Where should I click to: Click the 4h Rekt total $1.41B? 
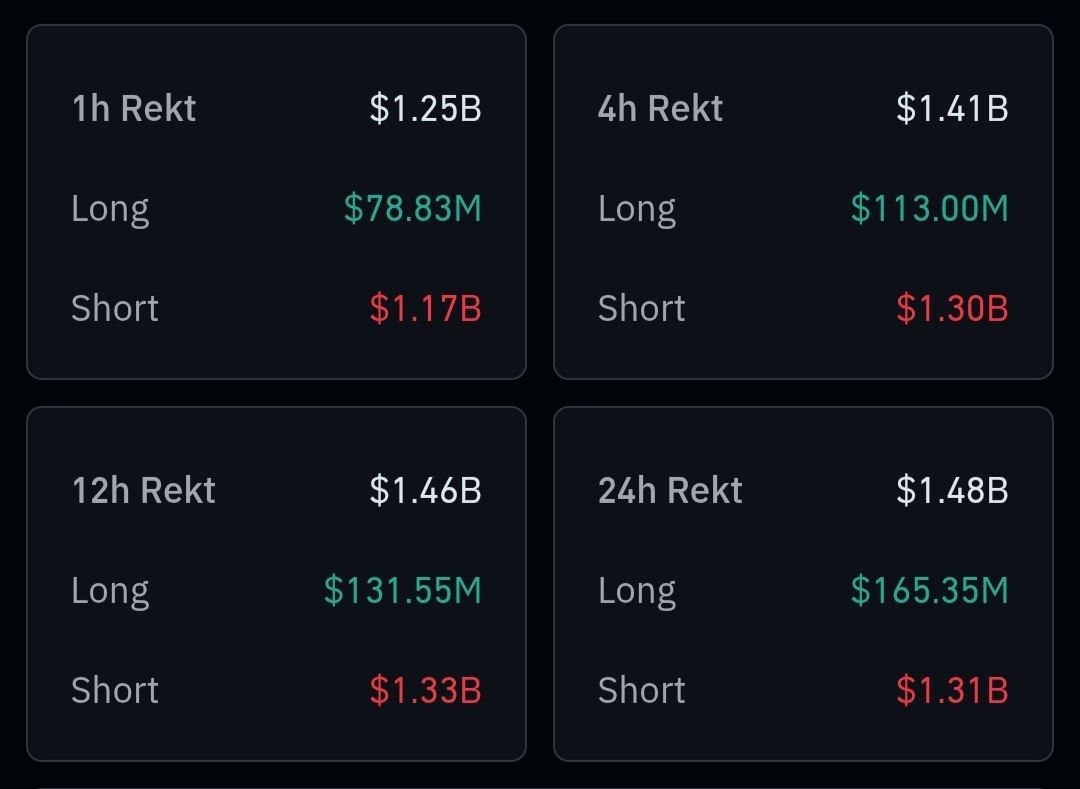pyautogui.click(x=953, y=108)
